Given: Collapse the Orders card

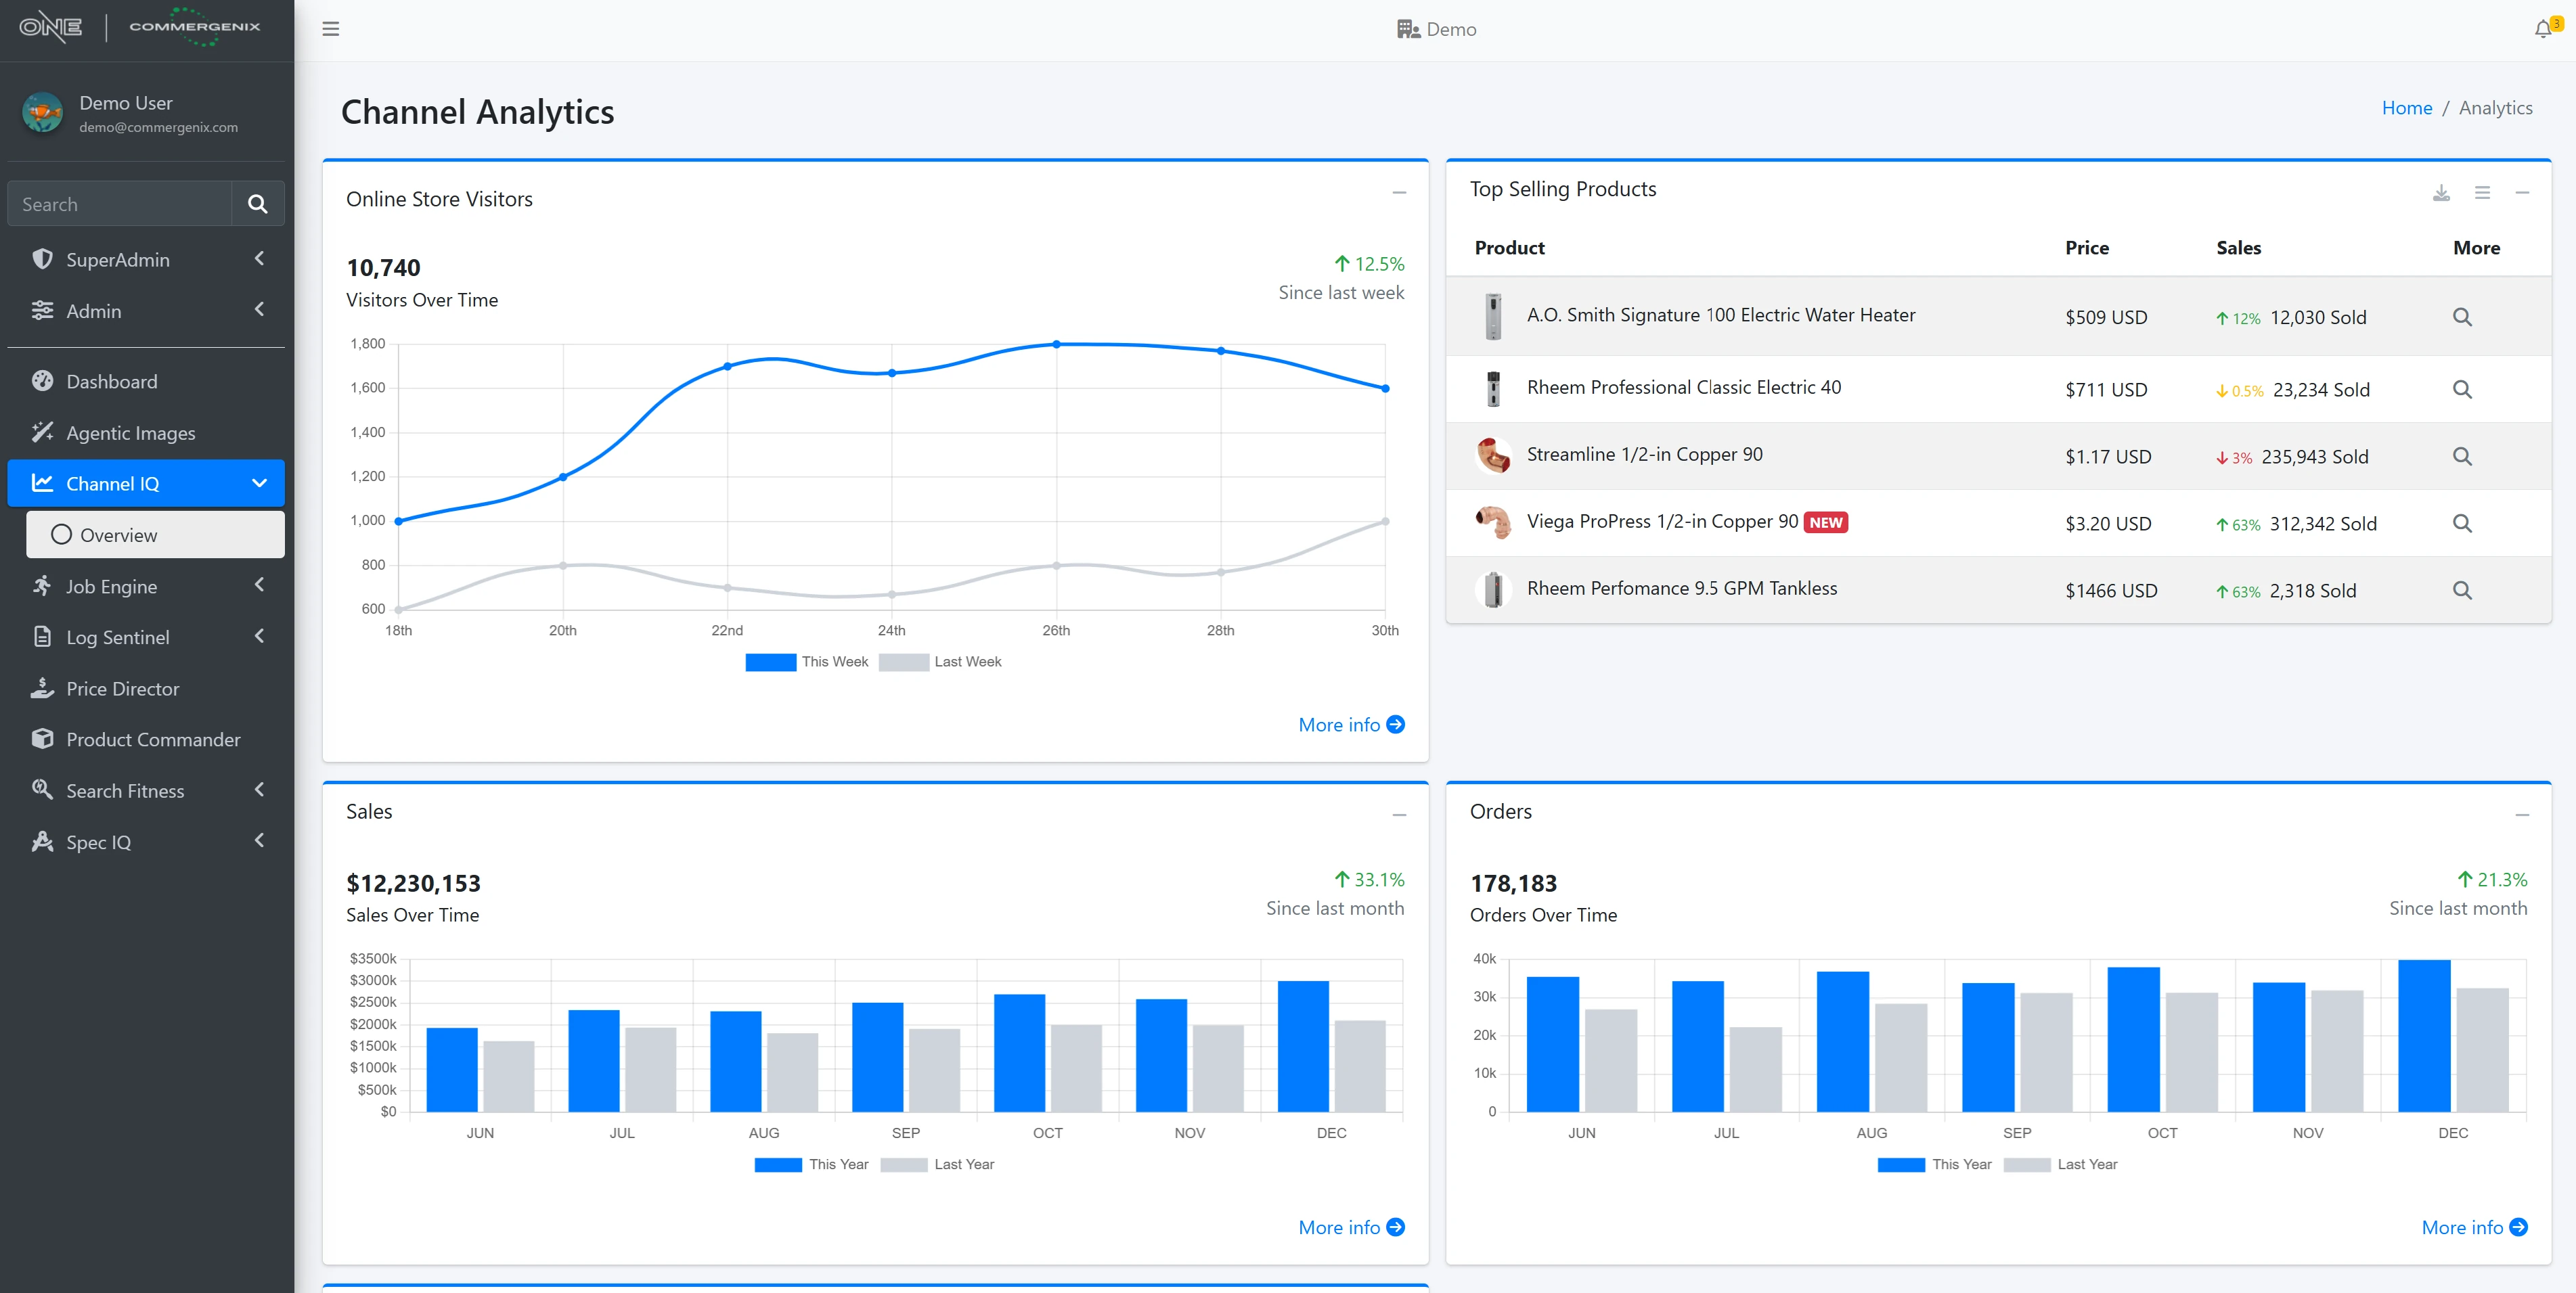Looking at the screenshot, I should 2522,815.
